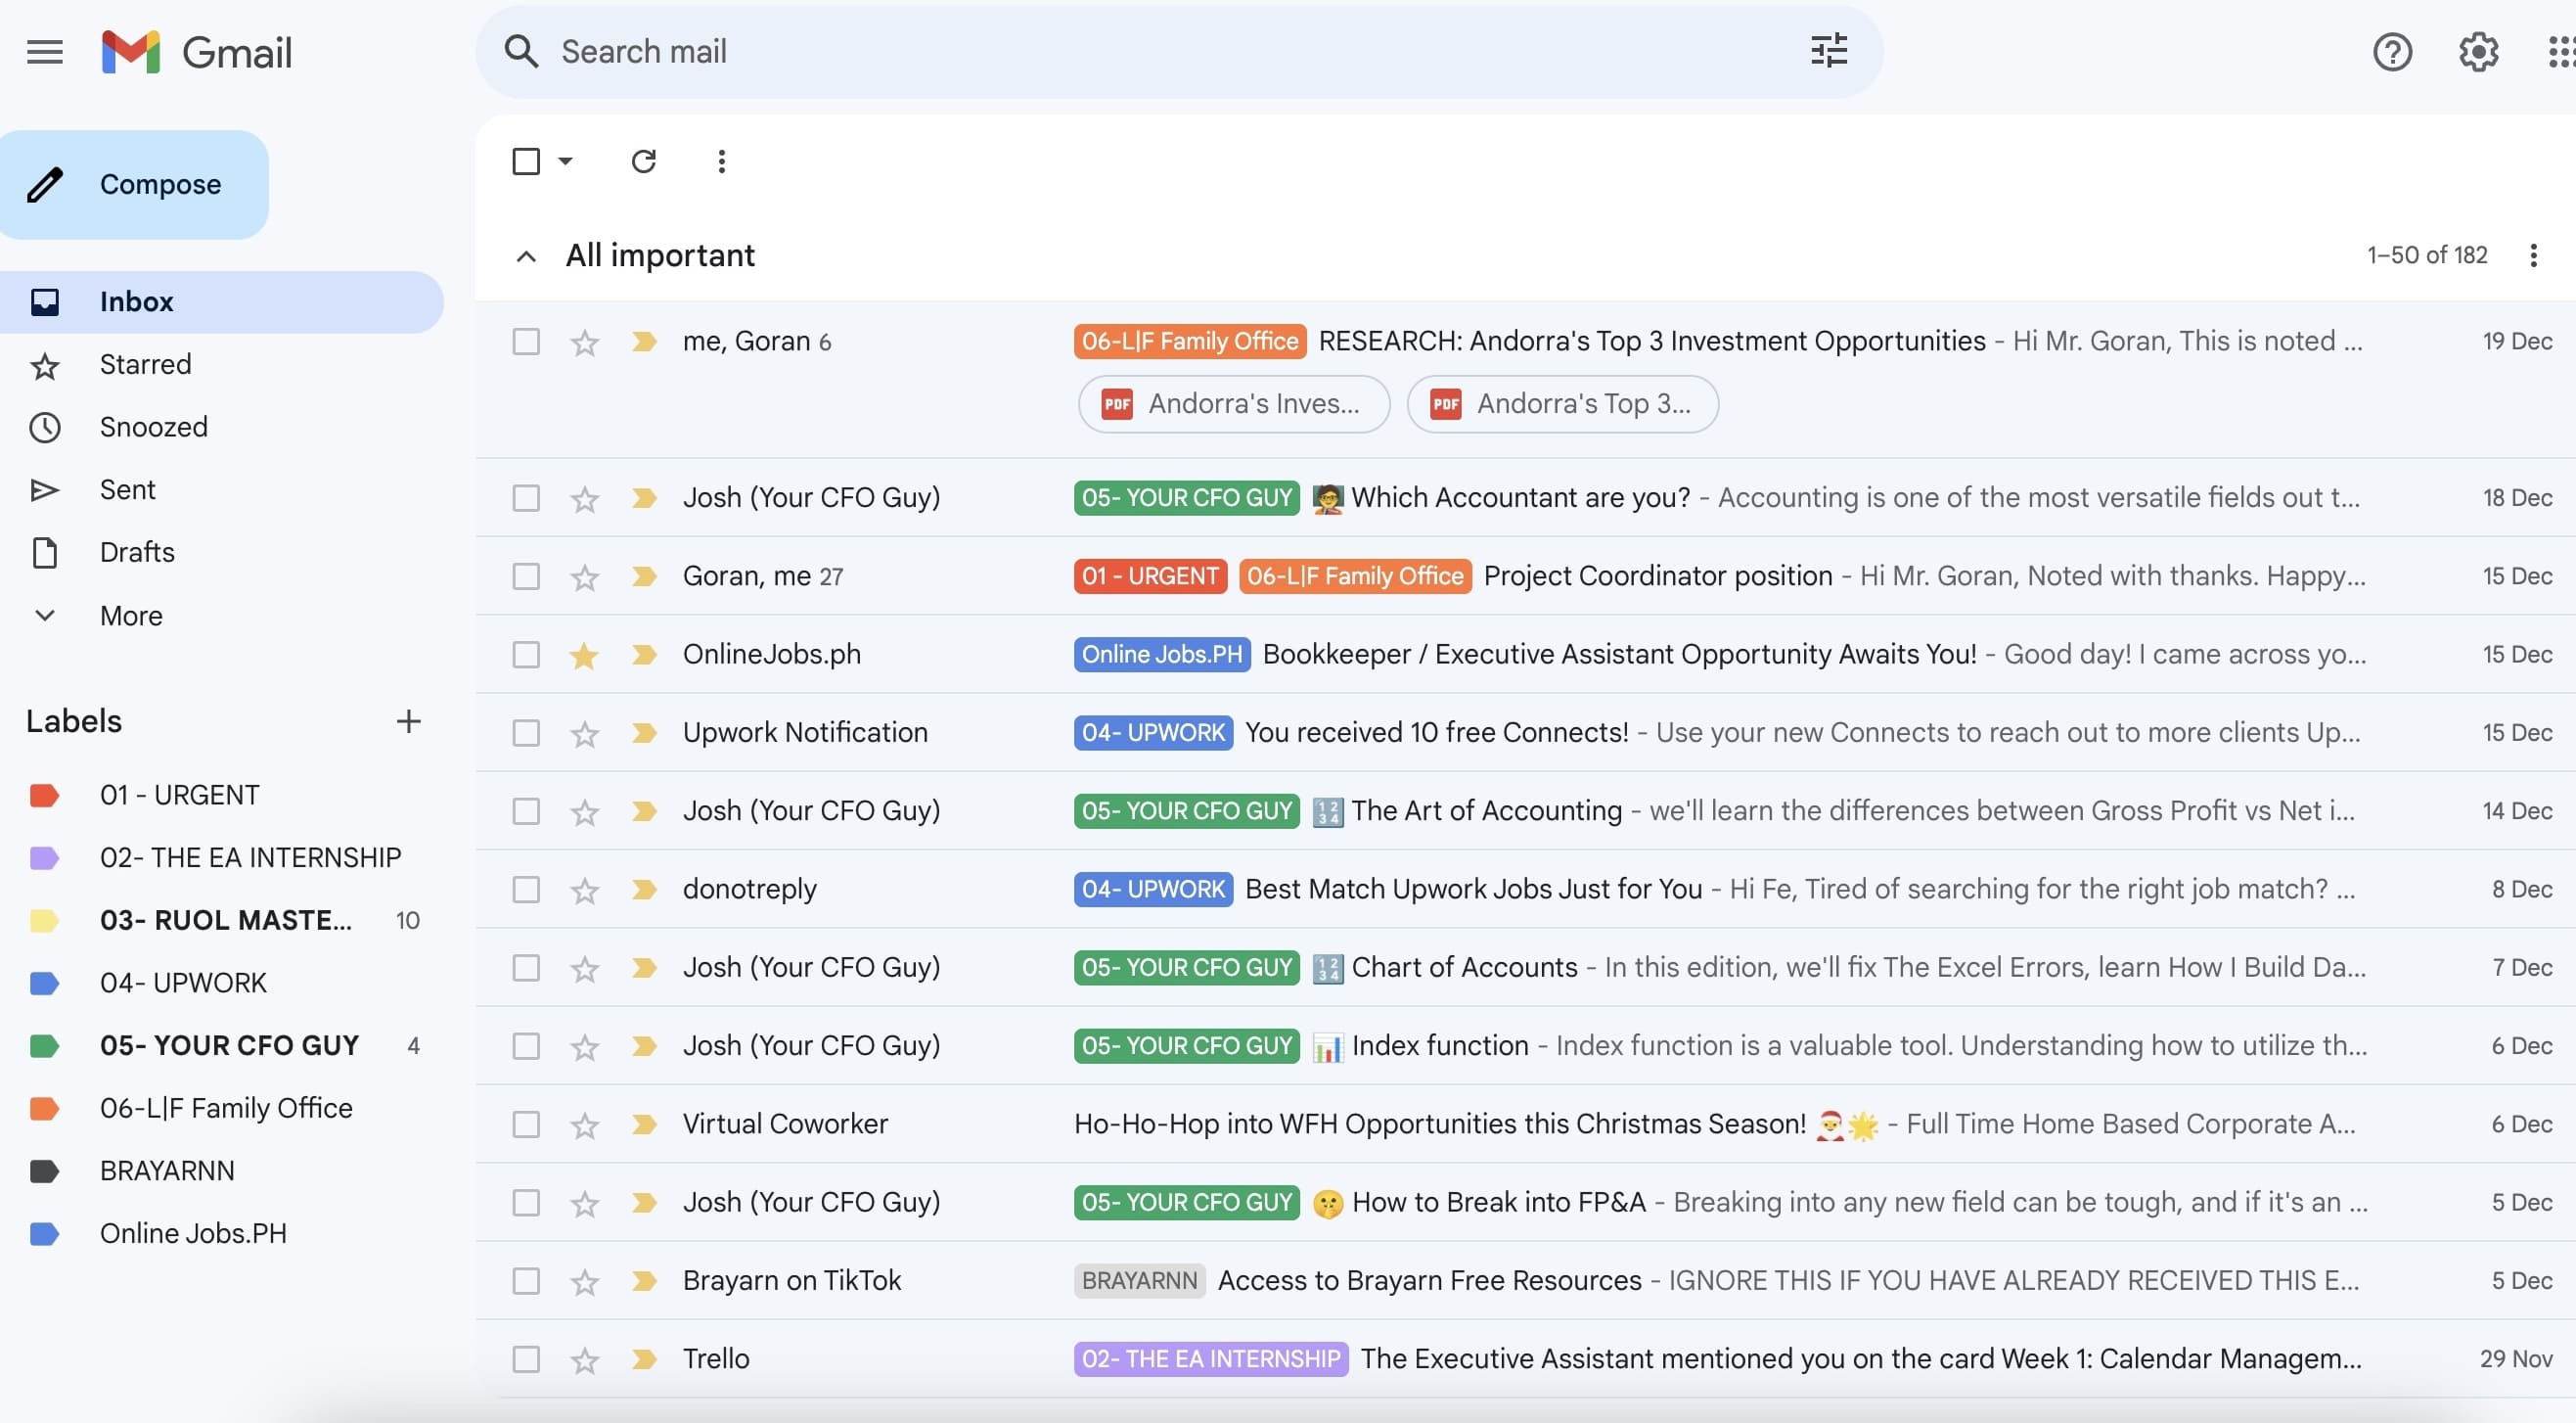Screen dimensions: 2576x1423
Task: Select the OnlineJobs.ph email checkbox
Action: pyautogui.click(x=526, y=655)
